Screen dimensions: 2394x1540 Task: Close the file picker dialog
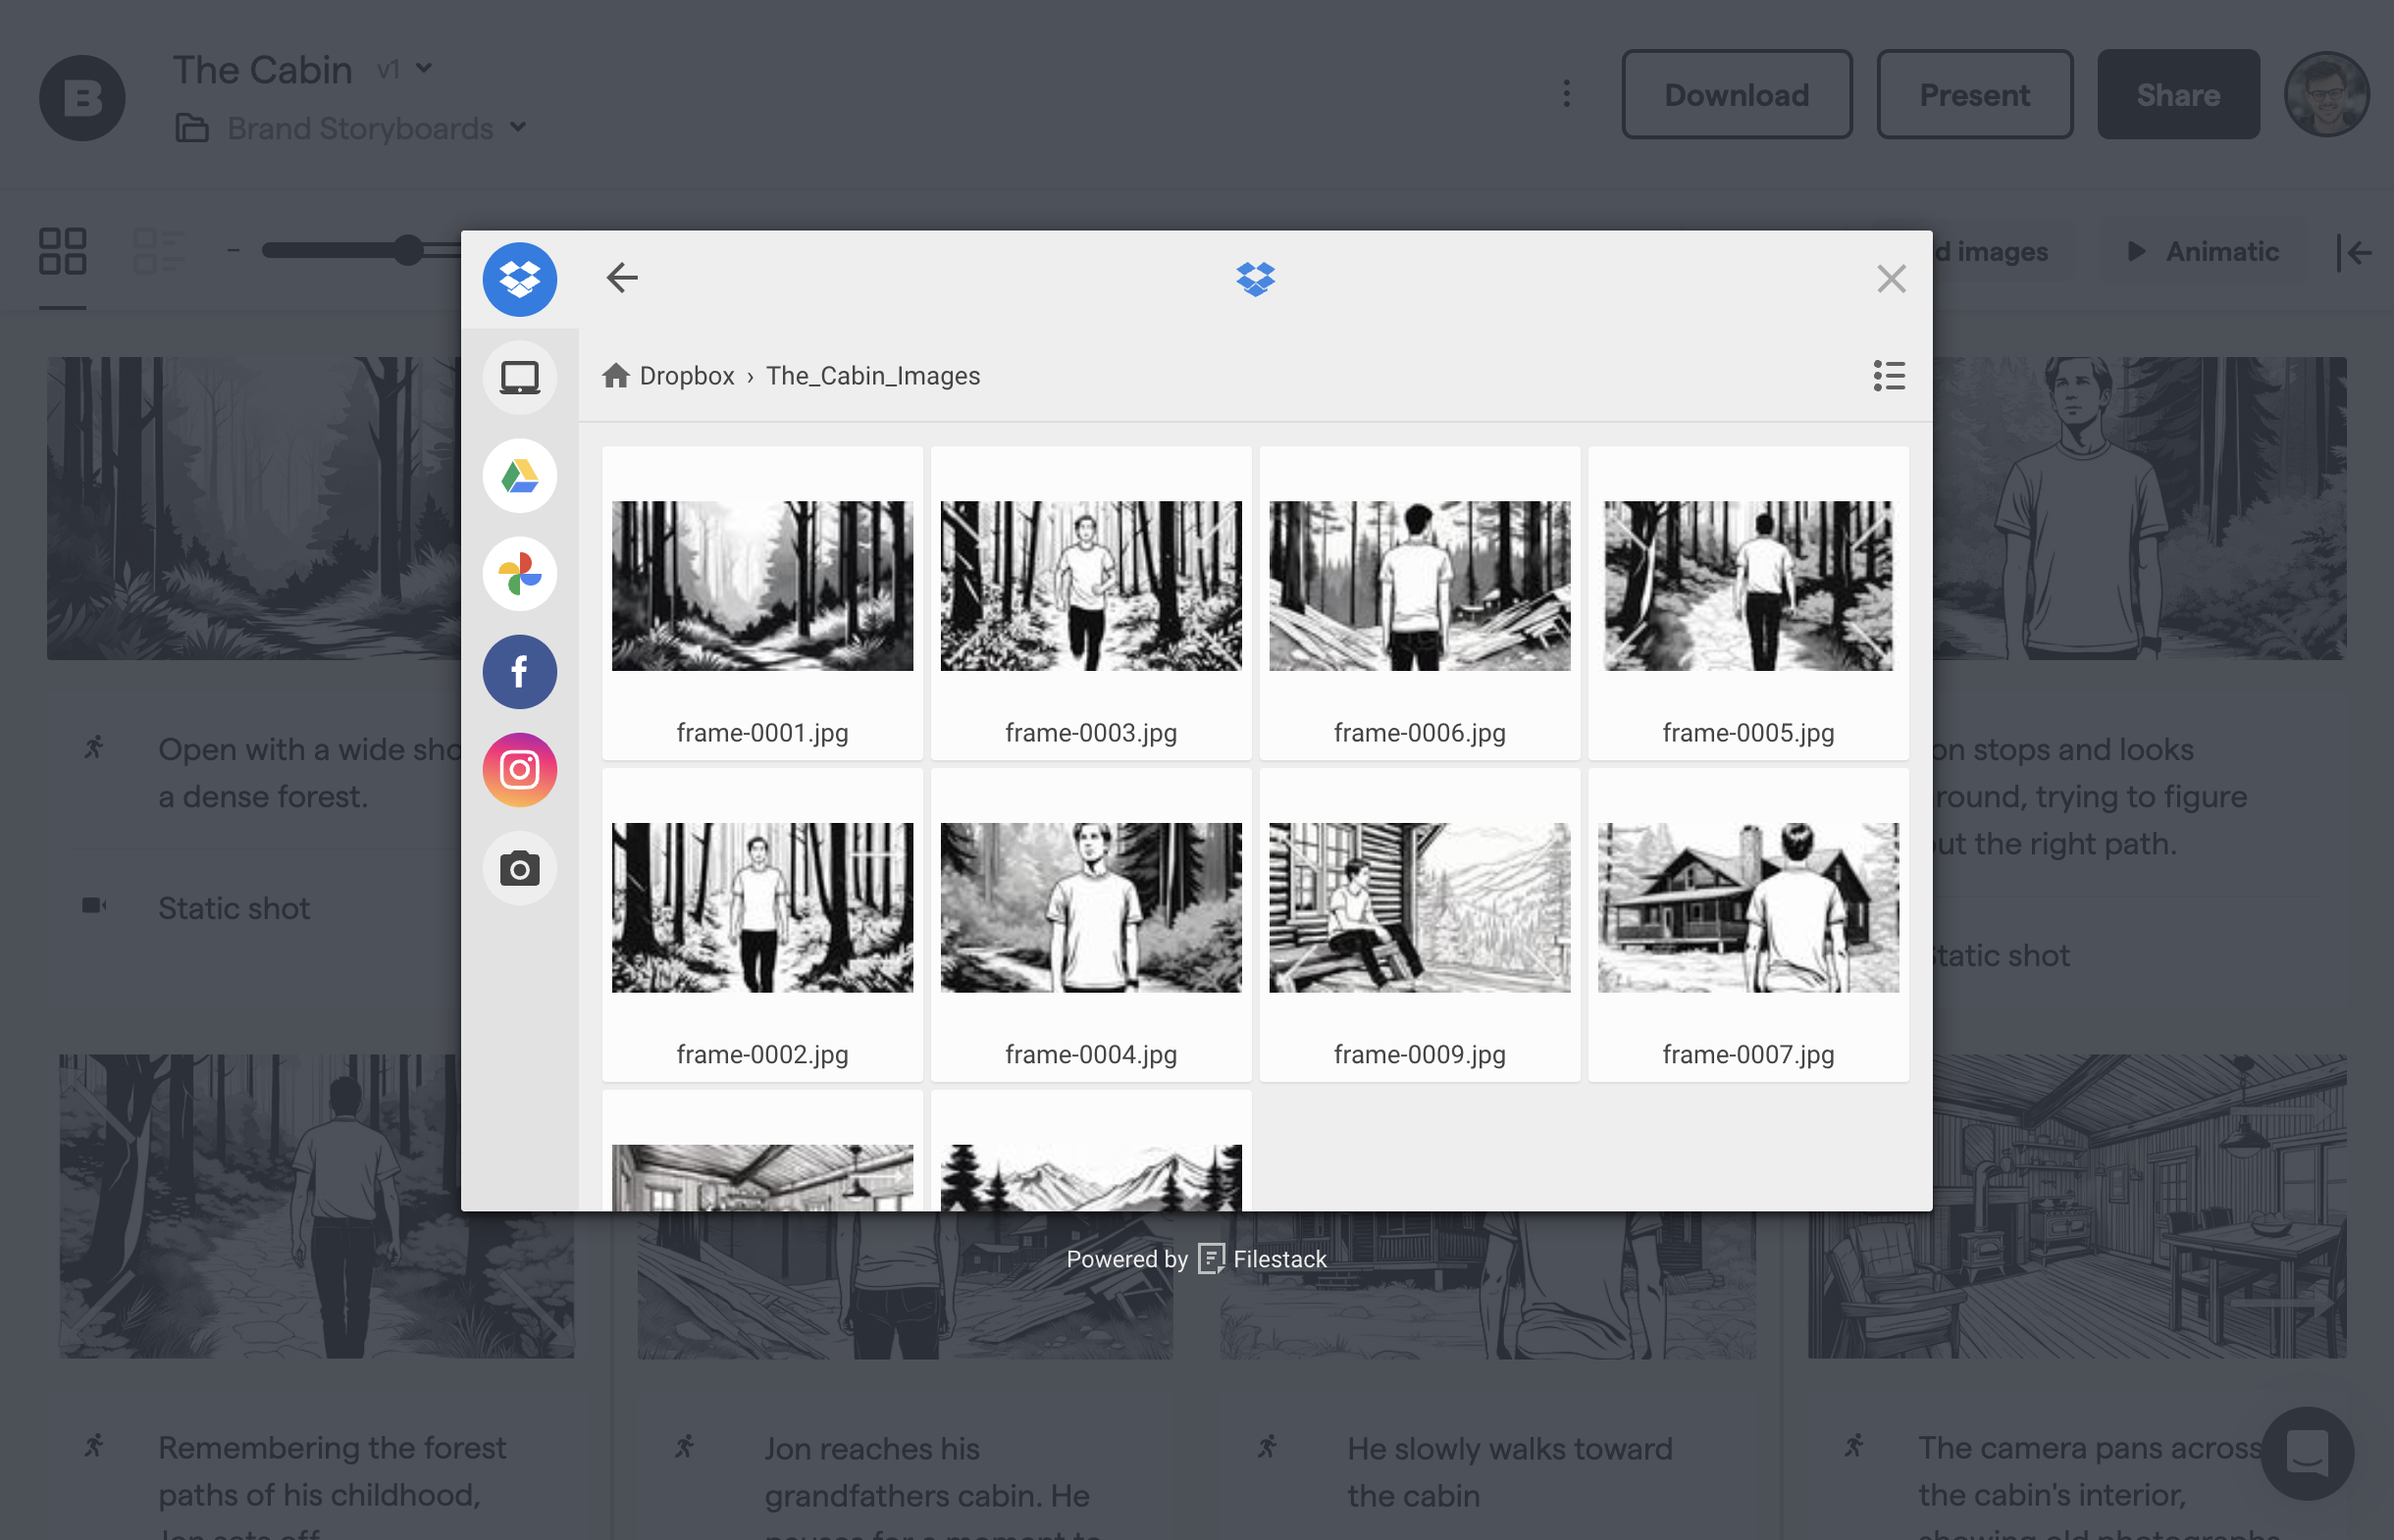pyautogui.click(x=1890, y=278)
